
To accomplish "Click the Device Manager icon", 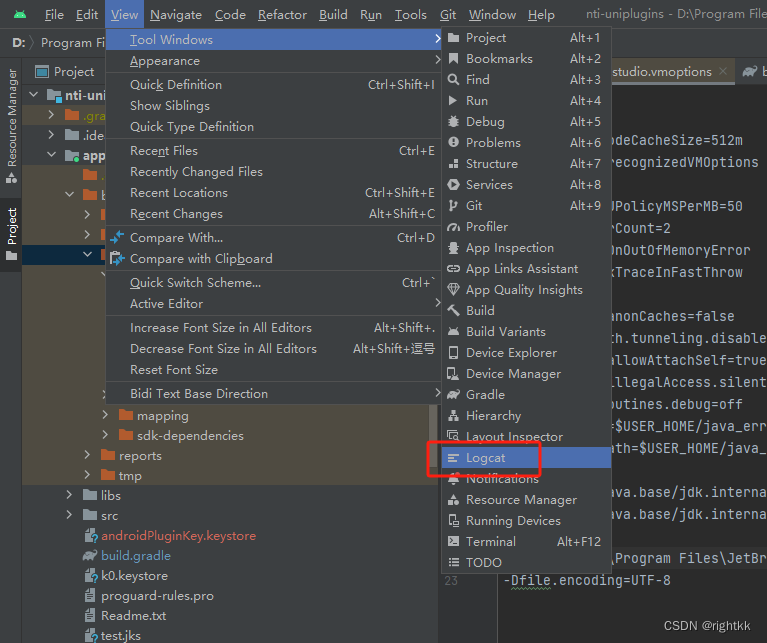I will (453, 374).
